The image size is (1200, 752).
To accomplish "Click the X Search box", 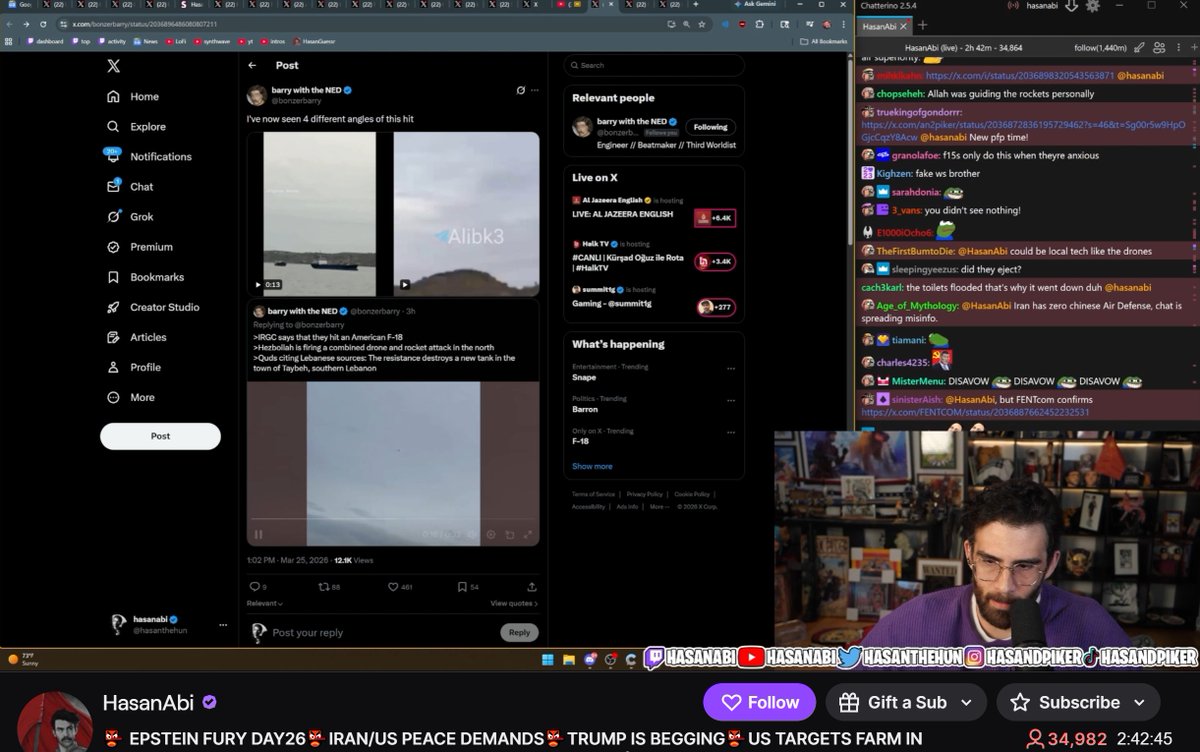I will pyautogui.click(x=654, y=65).
